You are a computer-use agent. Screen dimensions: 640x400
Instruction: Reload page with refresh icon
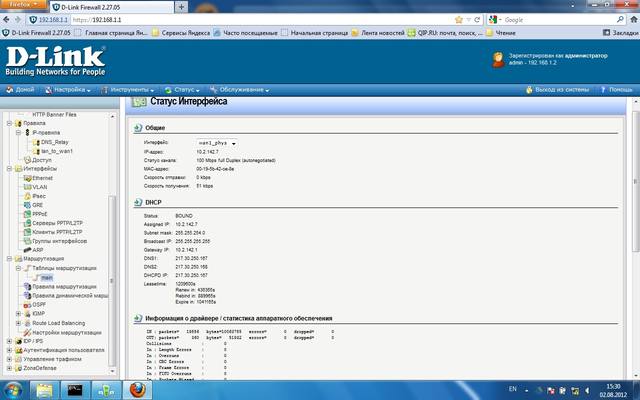(477, 20)
